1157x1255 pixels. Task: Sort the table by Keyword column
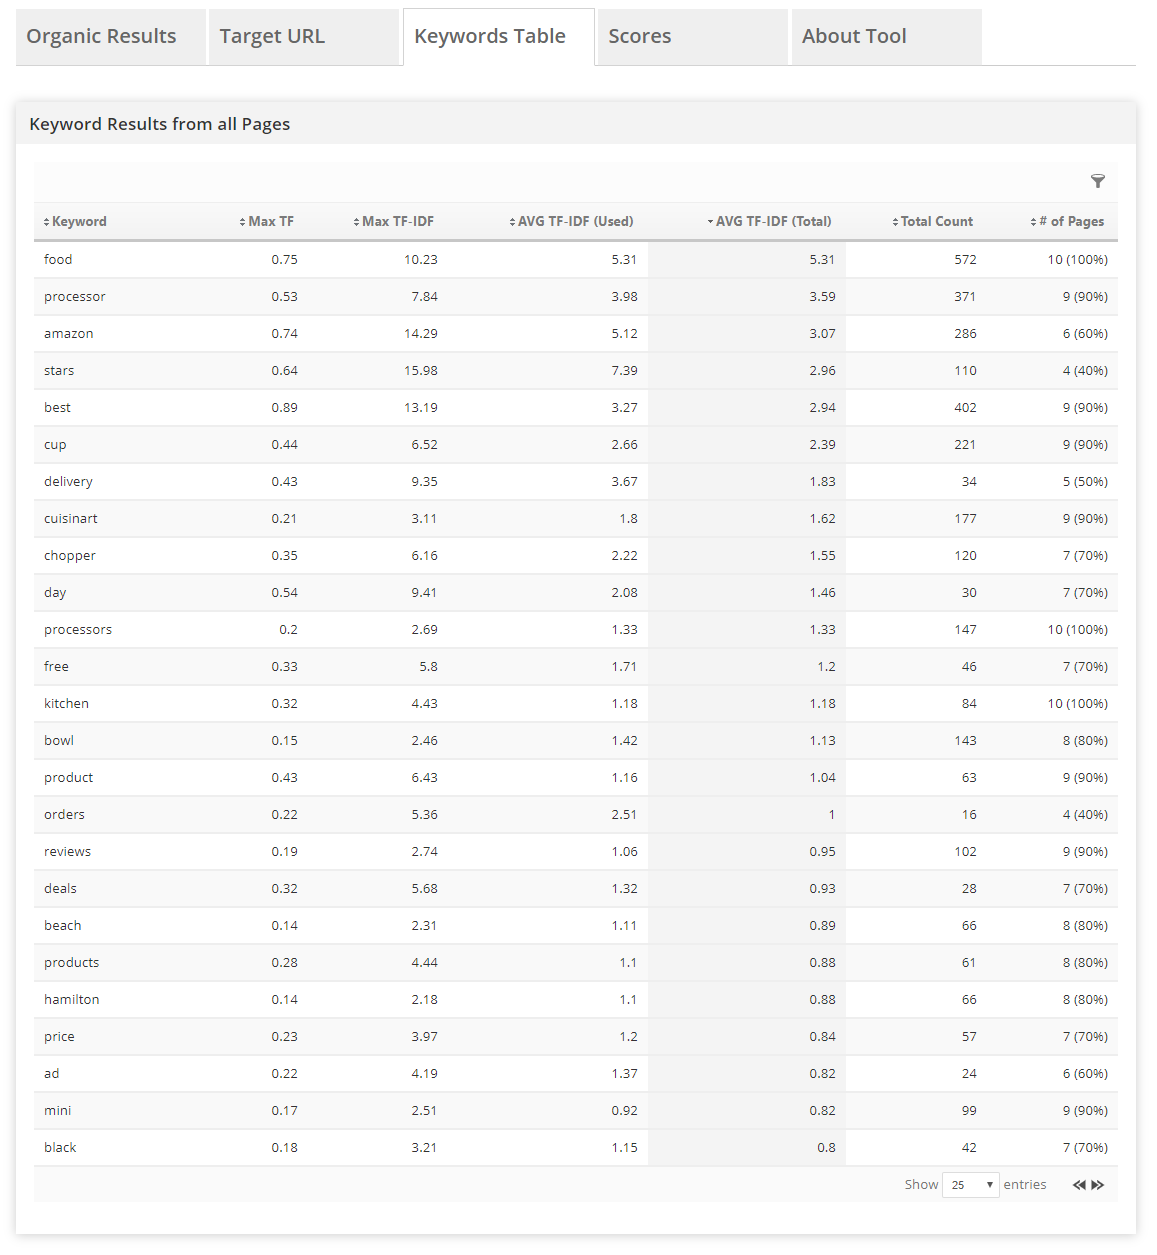78,222
